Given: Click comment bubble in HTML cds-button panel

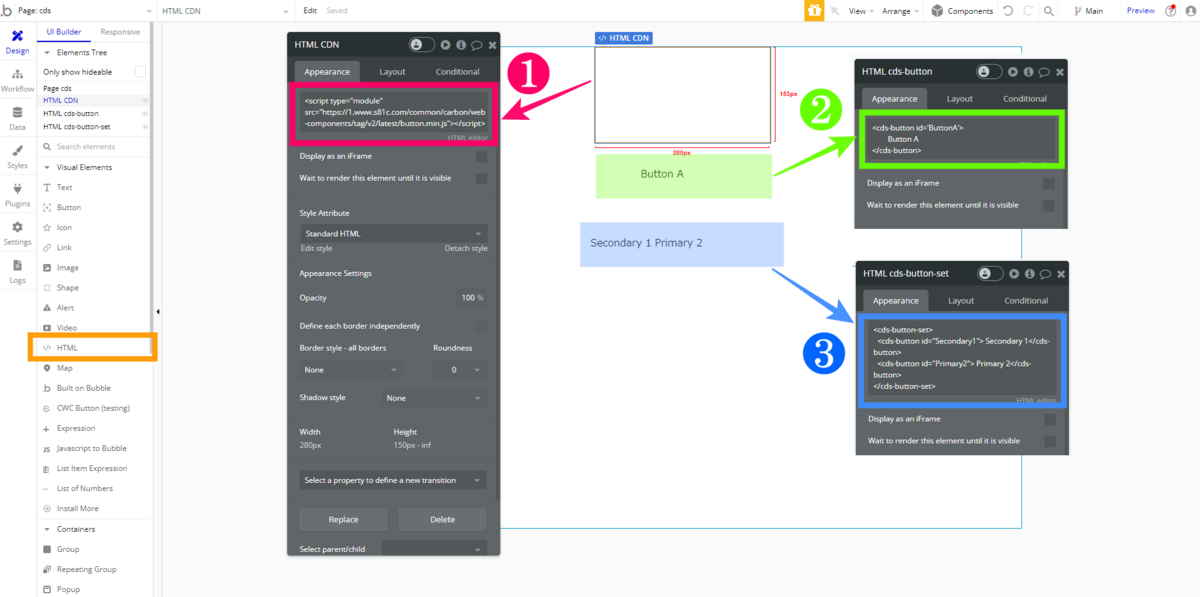Looking at the screenshot, I should tap(1044, 72).
